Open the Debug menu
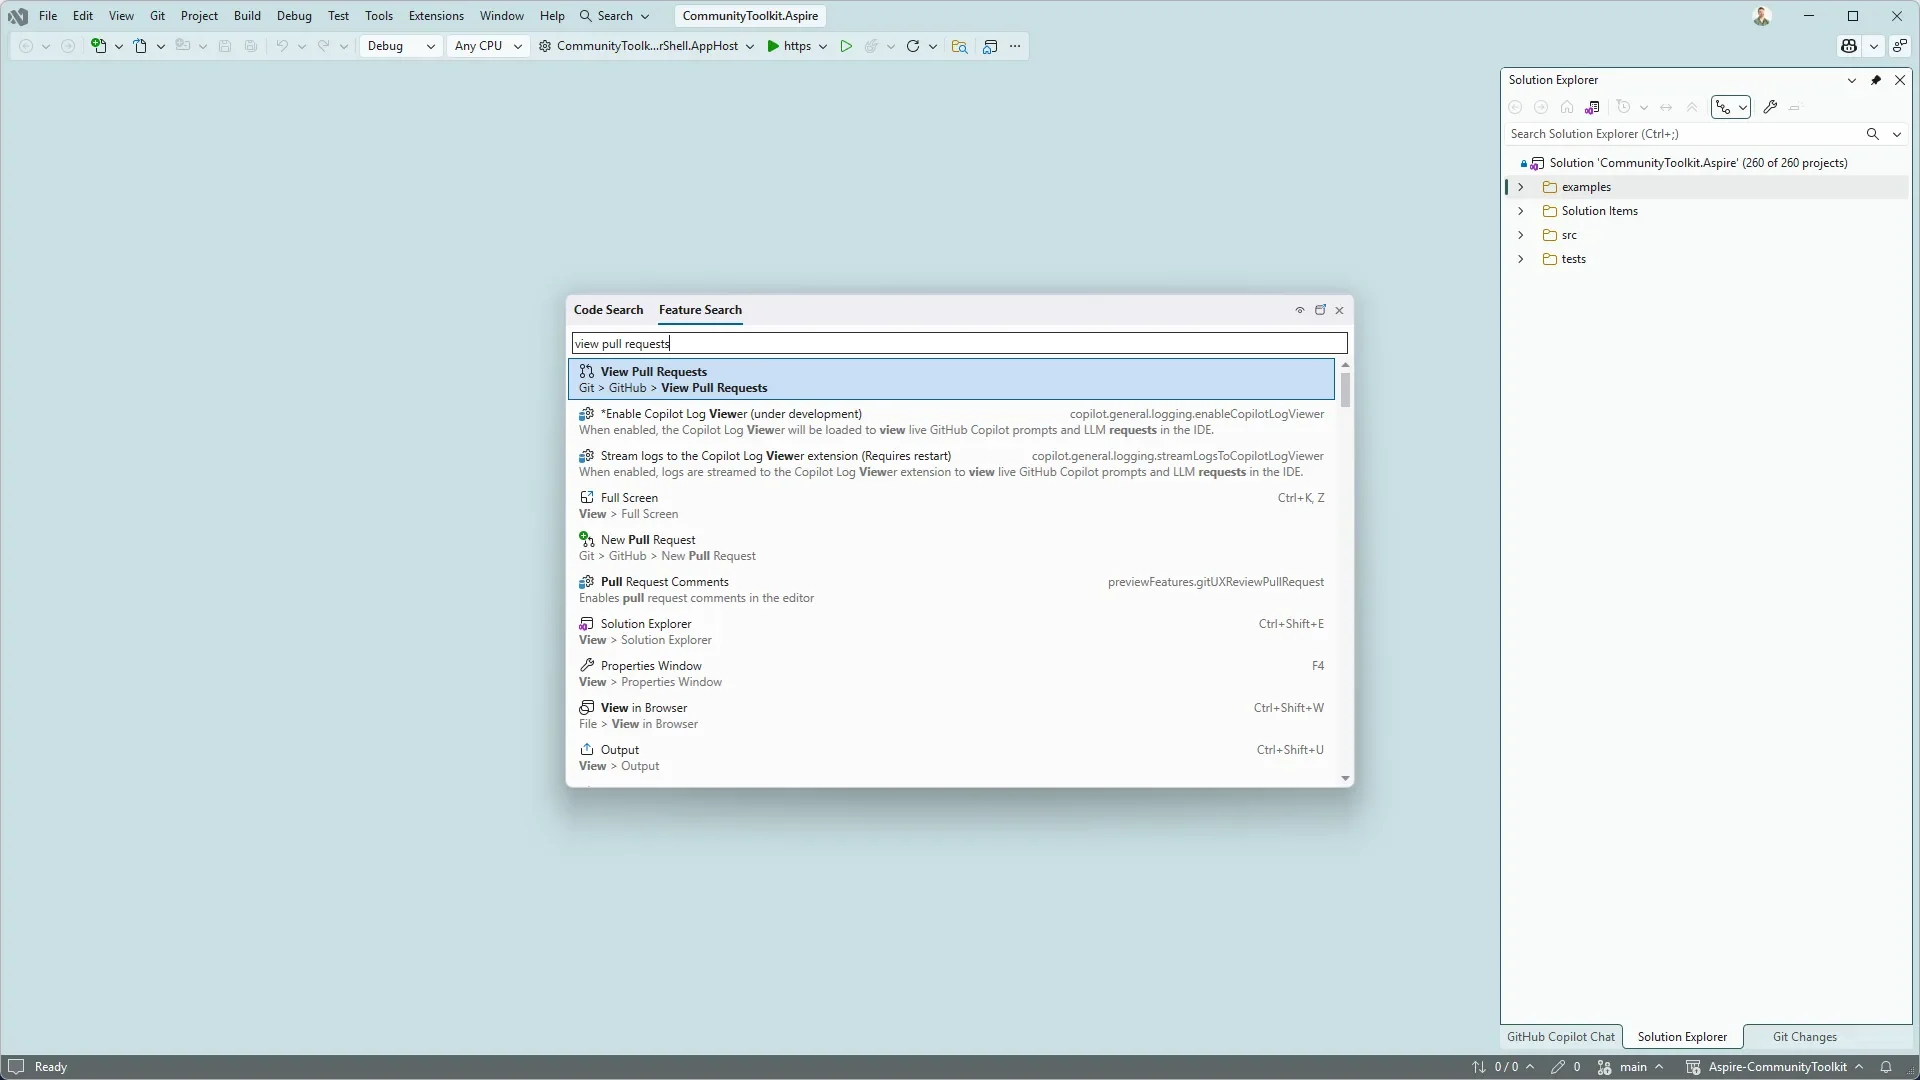 (294, 16)
